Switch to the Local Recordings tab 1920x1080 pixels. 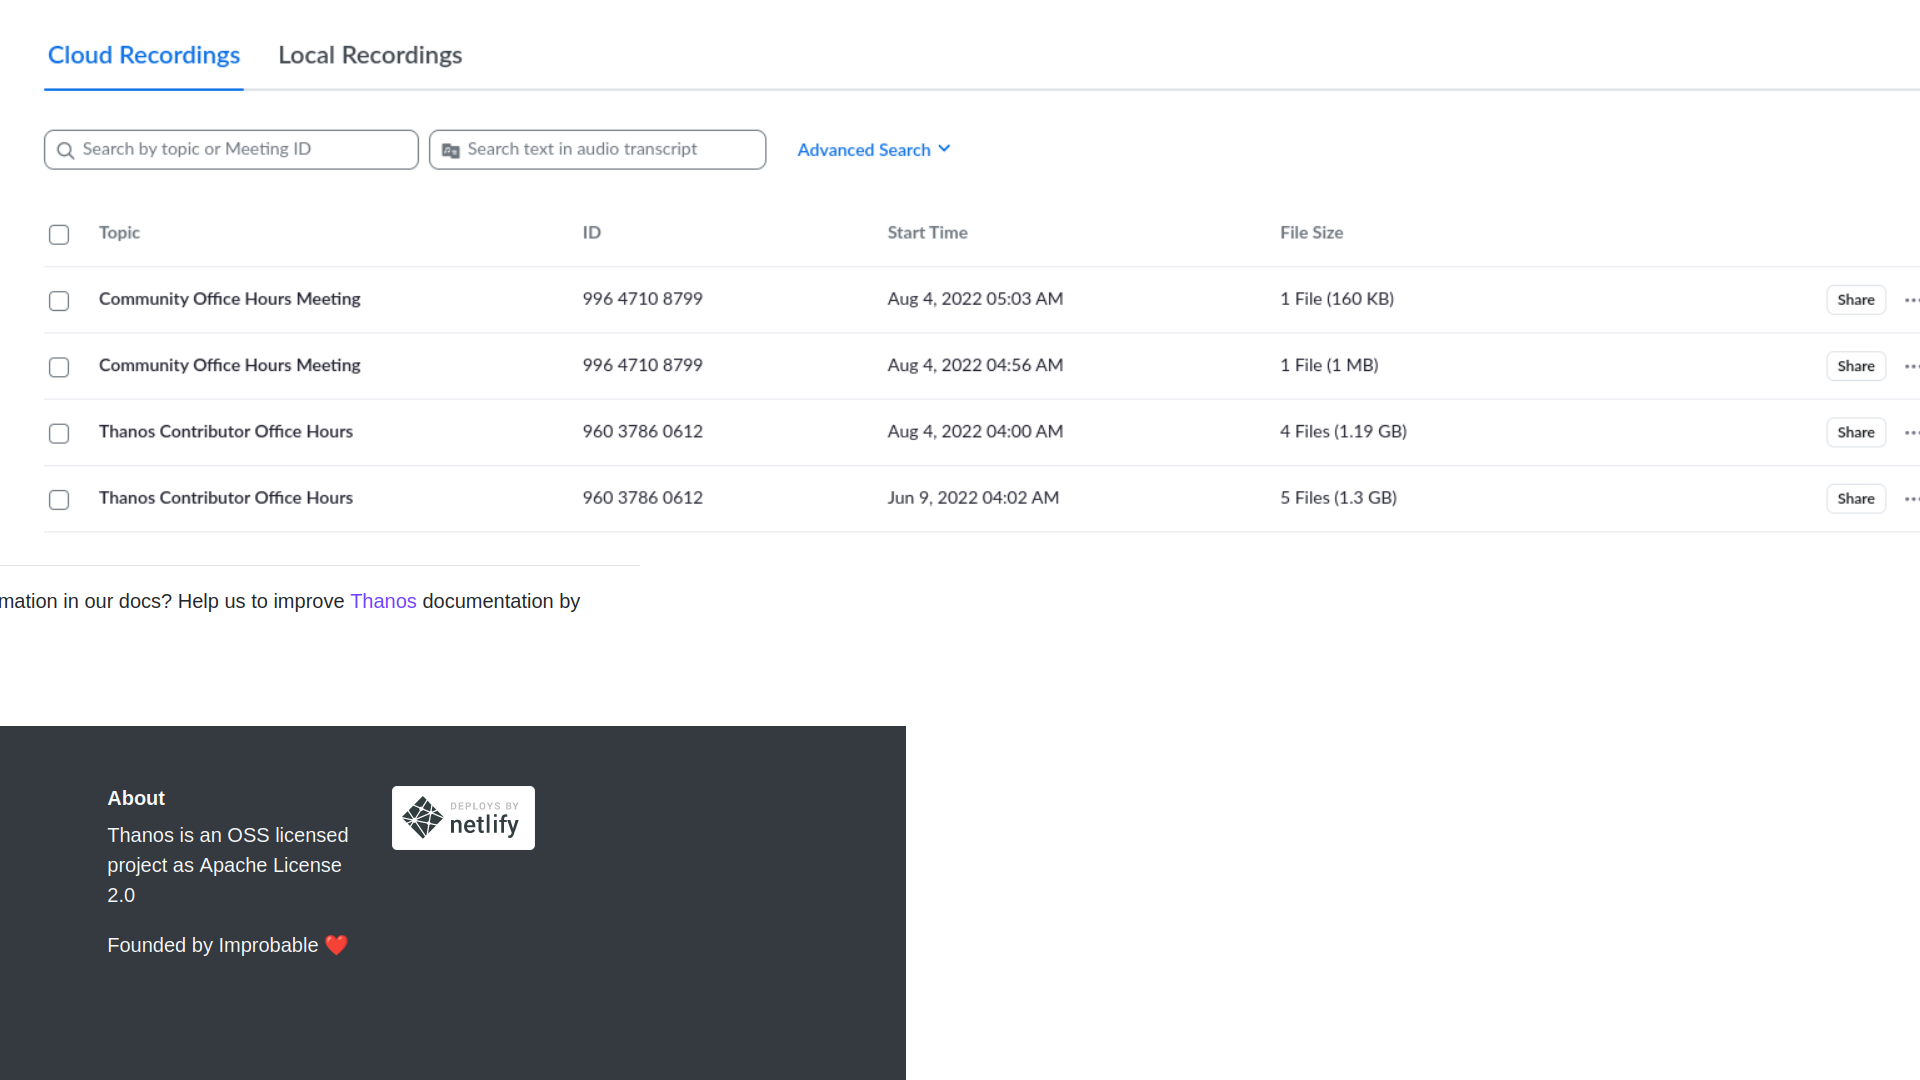click(x=370, y=55)
